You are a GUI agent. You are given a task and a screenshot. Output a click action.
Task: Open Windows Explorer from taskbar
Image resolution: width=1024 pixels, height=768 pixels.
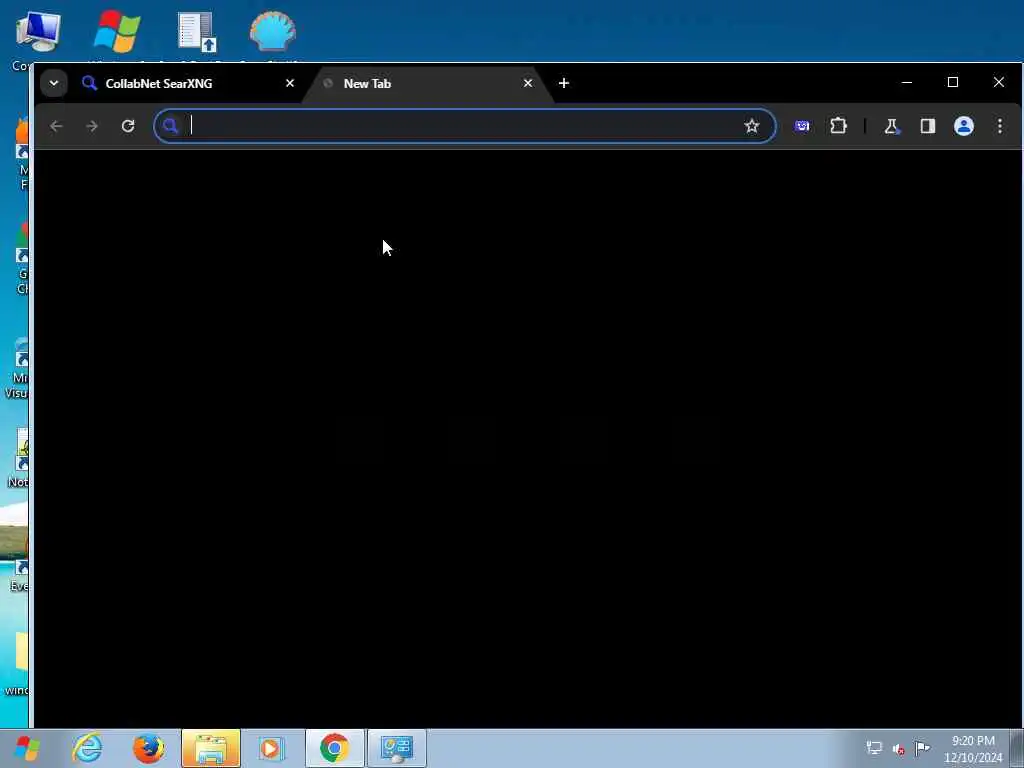click(x=211, y=748)
